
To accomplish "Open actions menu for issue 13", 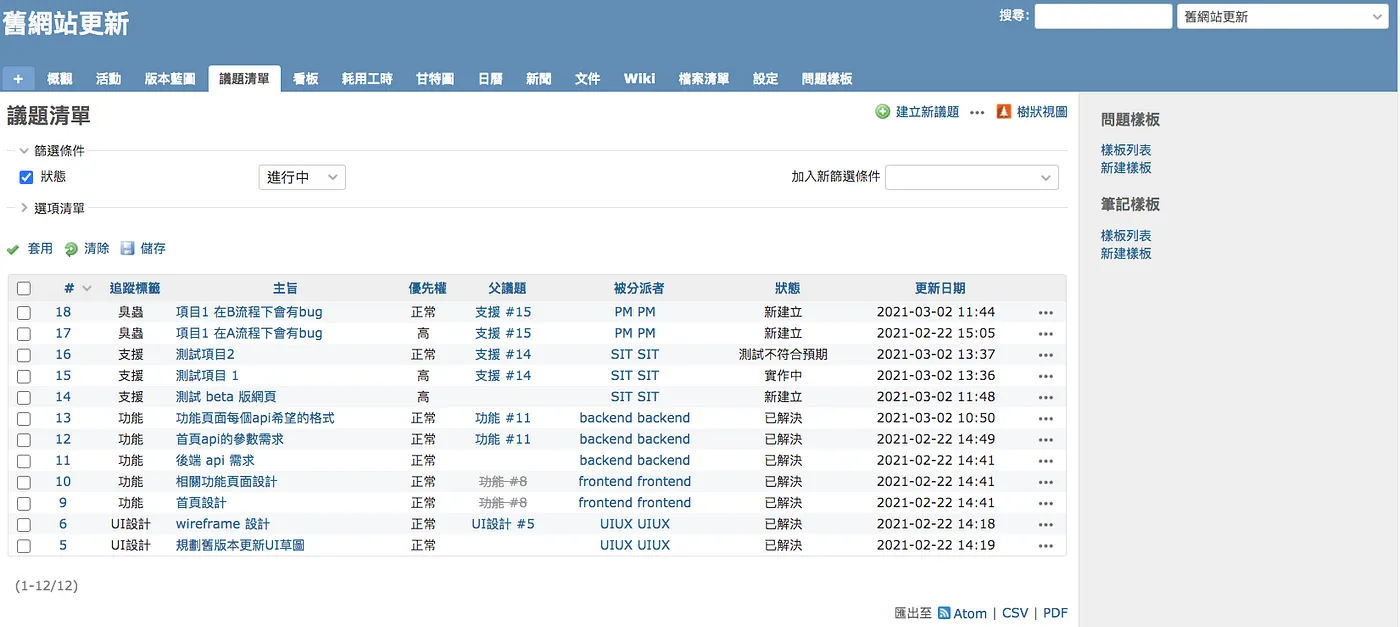I will 1046,418.
